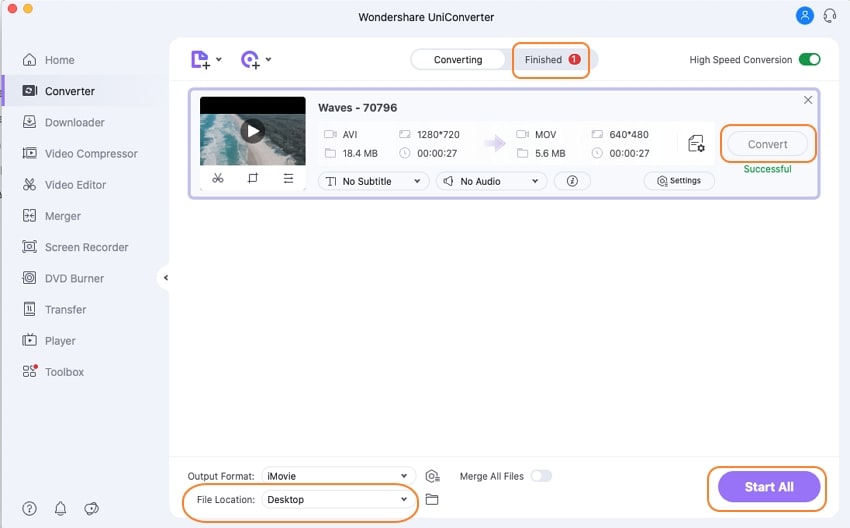The image size is (850, 528).
Task: Expand the No Audio dropdown
Action: pyautogui.click(x=491, y=181)
